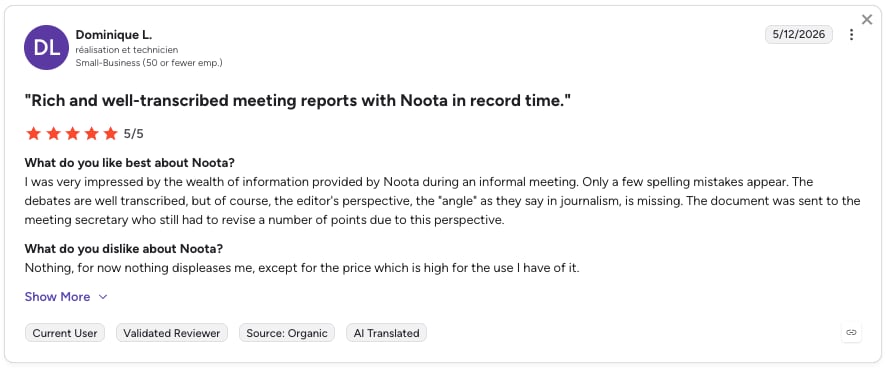Image resolution: width=887 pixels, height=368 pixels.
Task: Close the review card with X
Action: pyautogui.click(x=867, y=20)
